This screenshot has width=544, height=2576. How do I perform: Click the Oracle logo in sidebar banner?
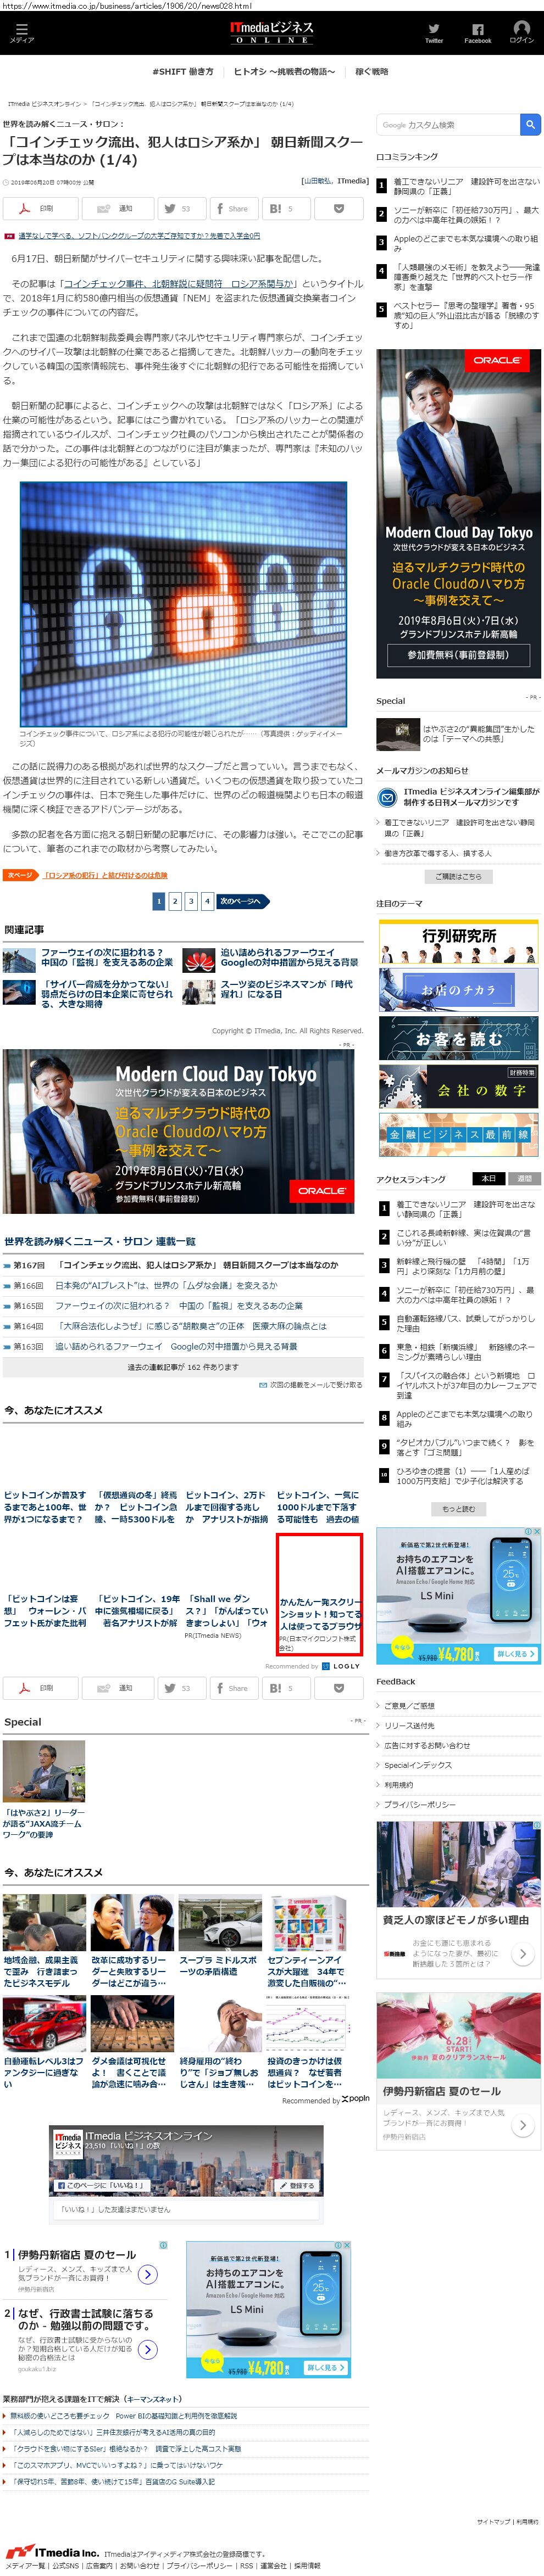click(497, 360)
